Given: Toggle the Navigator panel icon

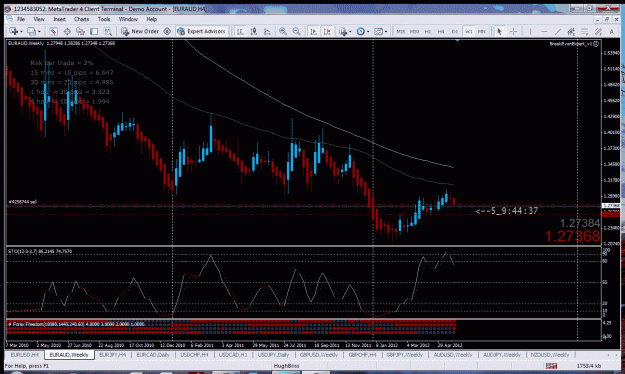Looking at the screenshot, I should (x=81, y=31).
